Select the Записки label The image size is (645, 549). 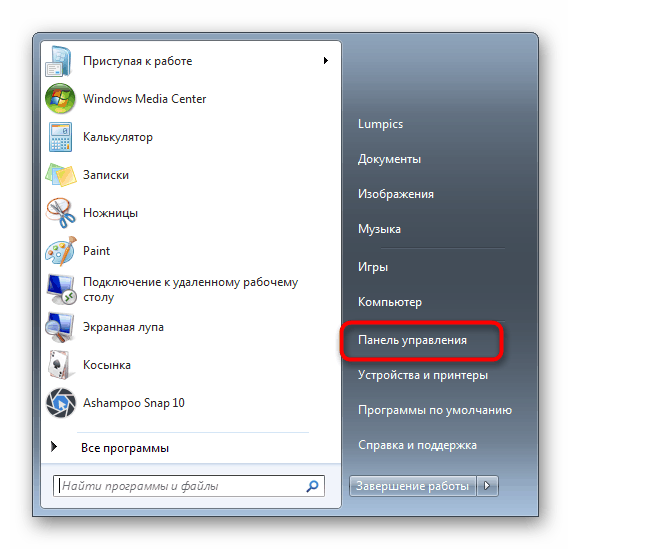pos(106,175)
